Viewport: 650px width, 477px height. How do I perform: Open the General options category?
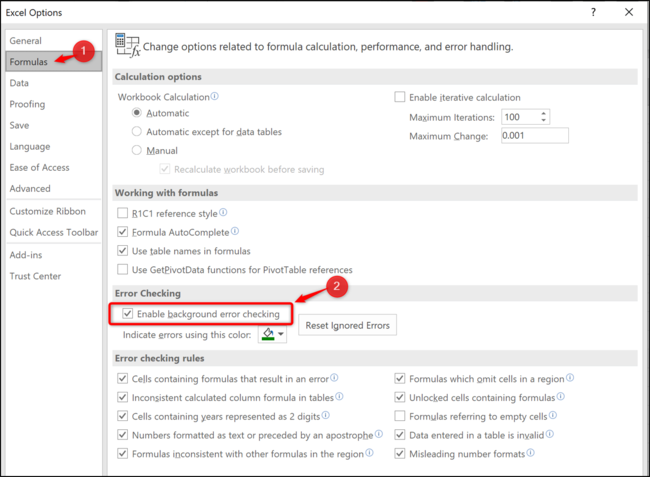click(x=53, y=41)
